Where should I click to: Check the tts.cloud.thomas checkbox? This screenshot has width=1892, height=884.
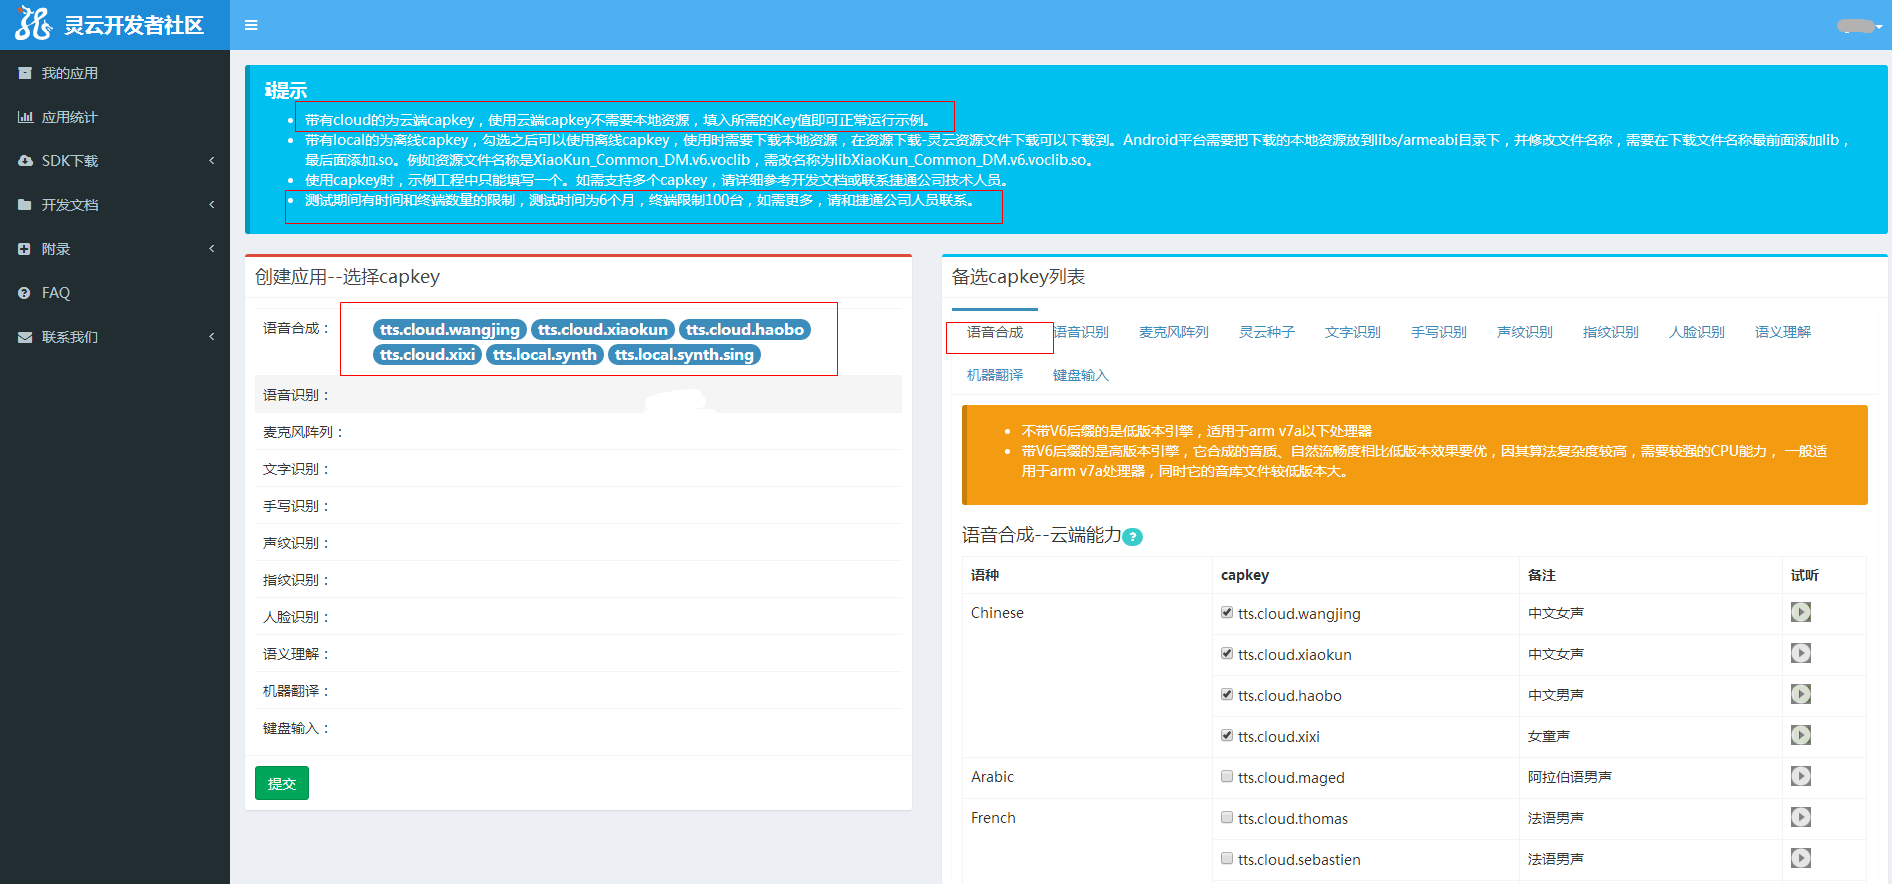coord(1227,818)
